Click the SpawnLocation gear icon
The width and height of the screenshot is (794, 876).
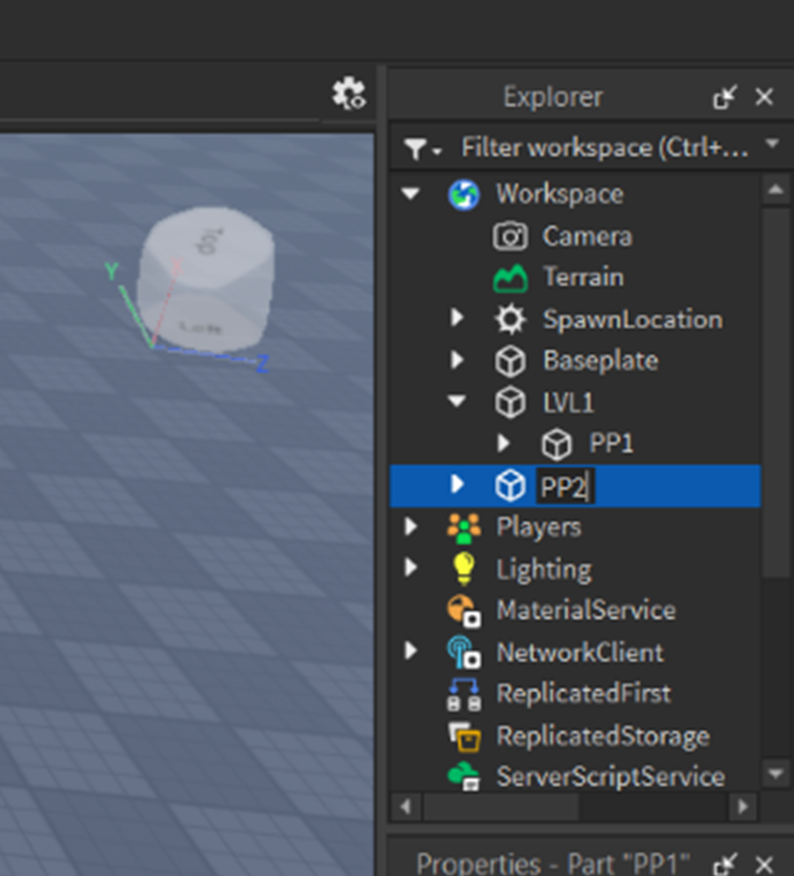point(510,319)
